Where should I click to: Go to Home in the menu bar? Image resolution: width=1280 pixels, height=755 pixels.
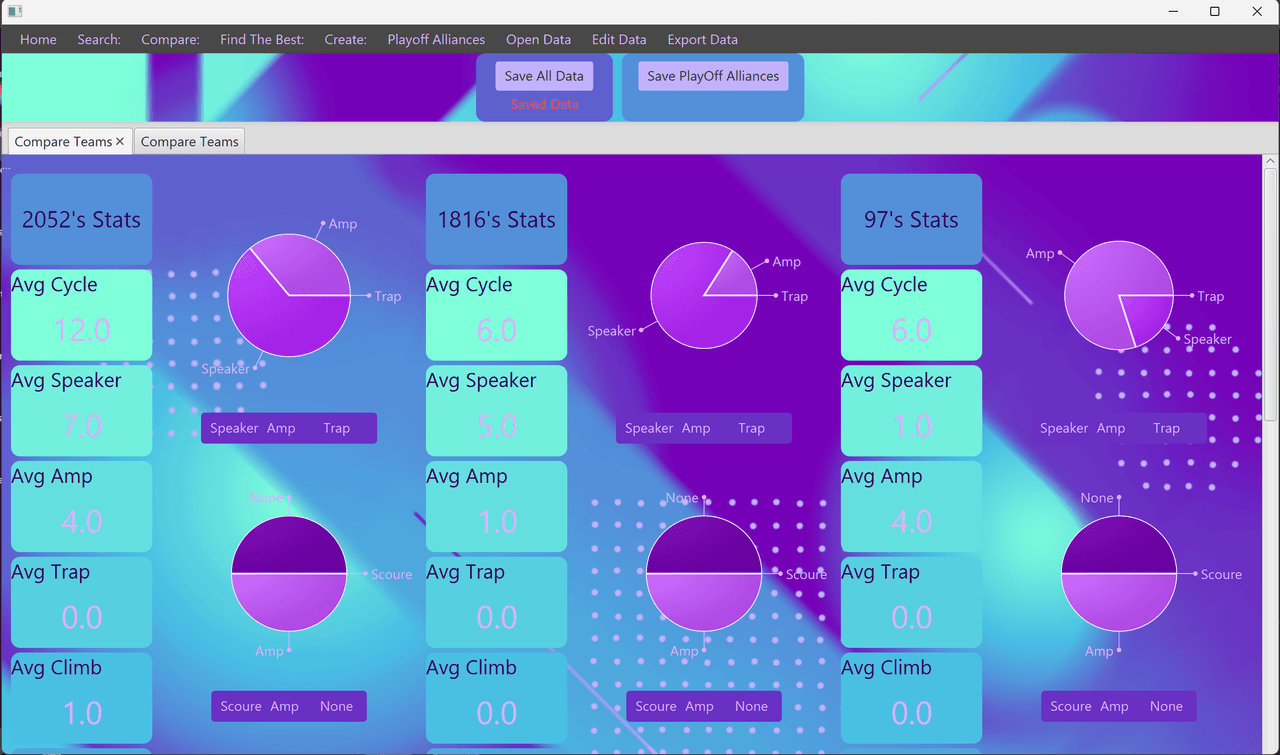tap(38, 40)
